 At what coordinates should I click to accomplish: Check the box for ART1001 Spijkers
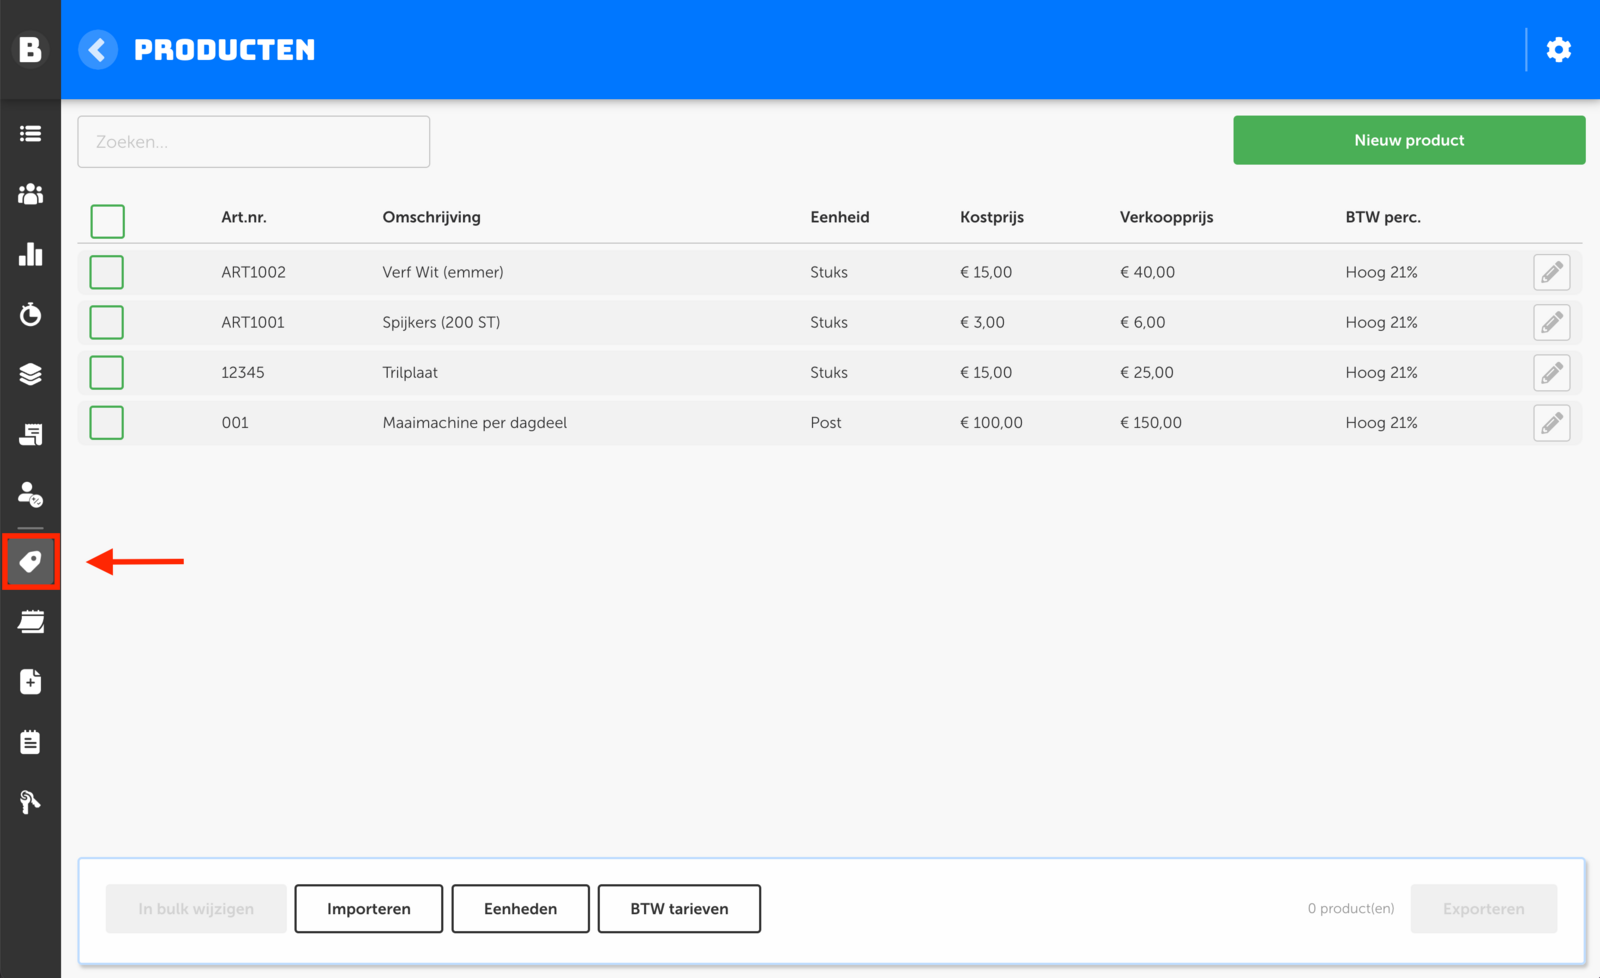click(107, 322)
